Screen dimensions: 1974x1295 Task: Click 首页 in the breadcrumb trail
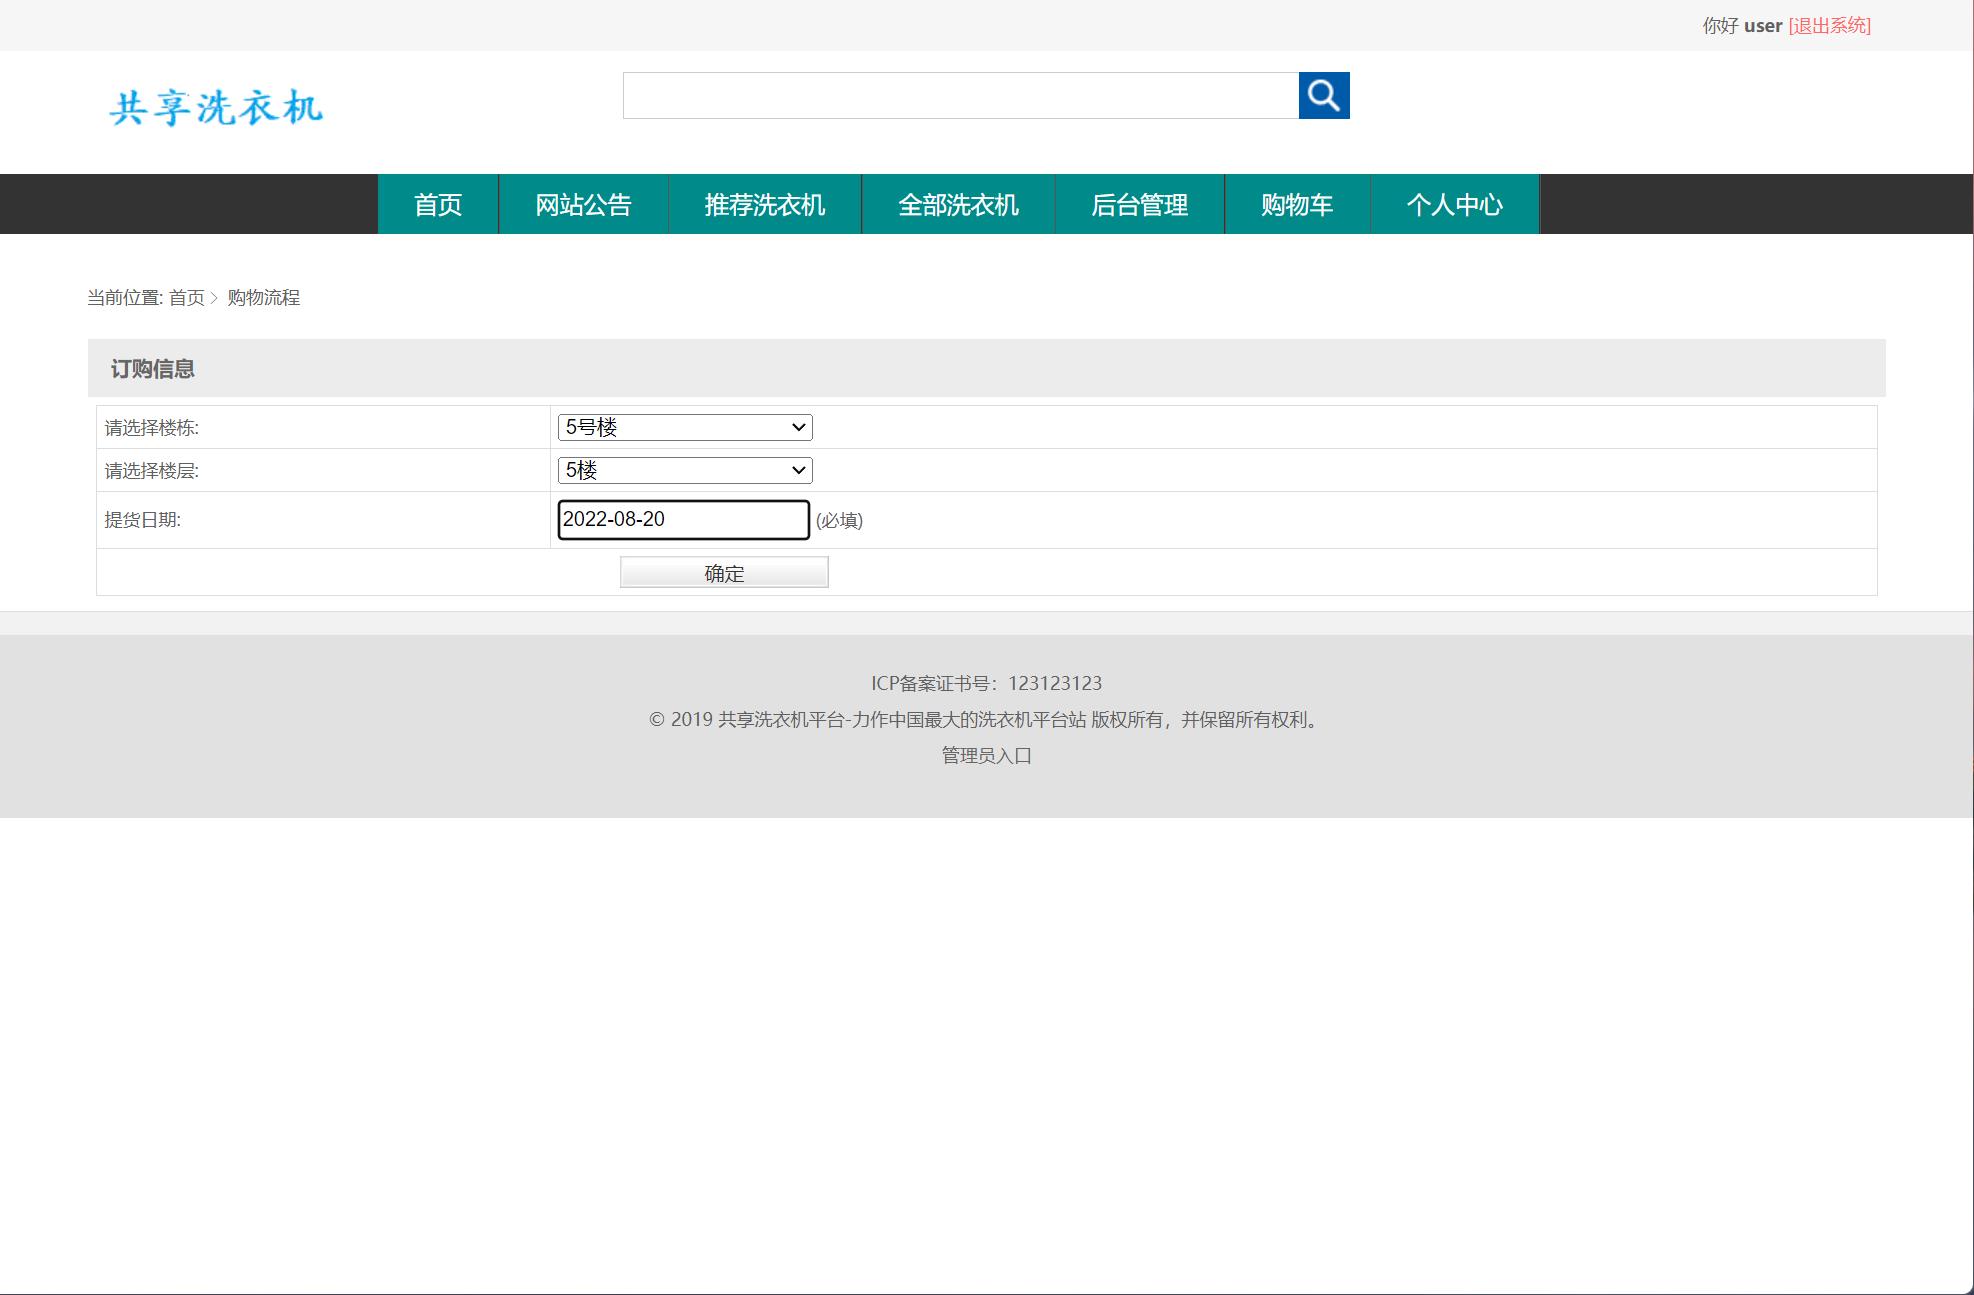(185, 298)
